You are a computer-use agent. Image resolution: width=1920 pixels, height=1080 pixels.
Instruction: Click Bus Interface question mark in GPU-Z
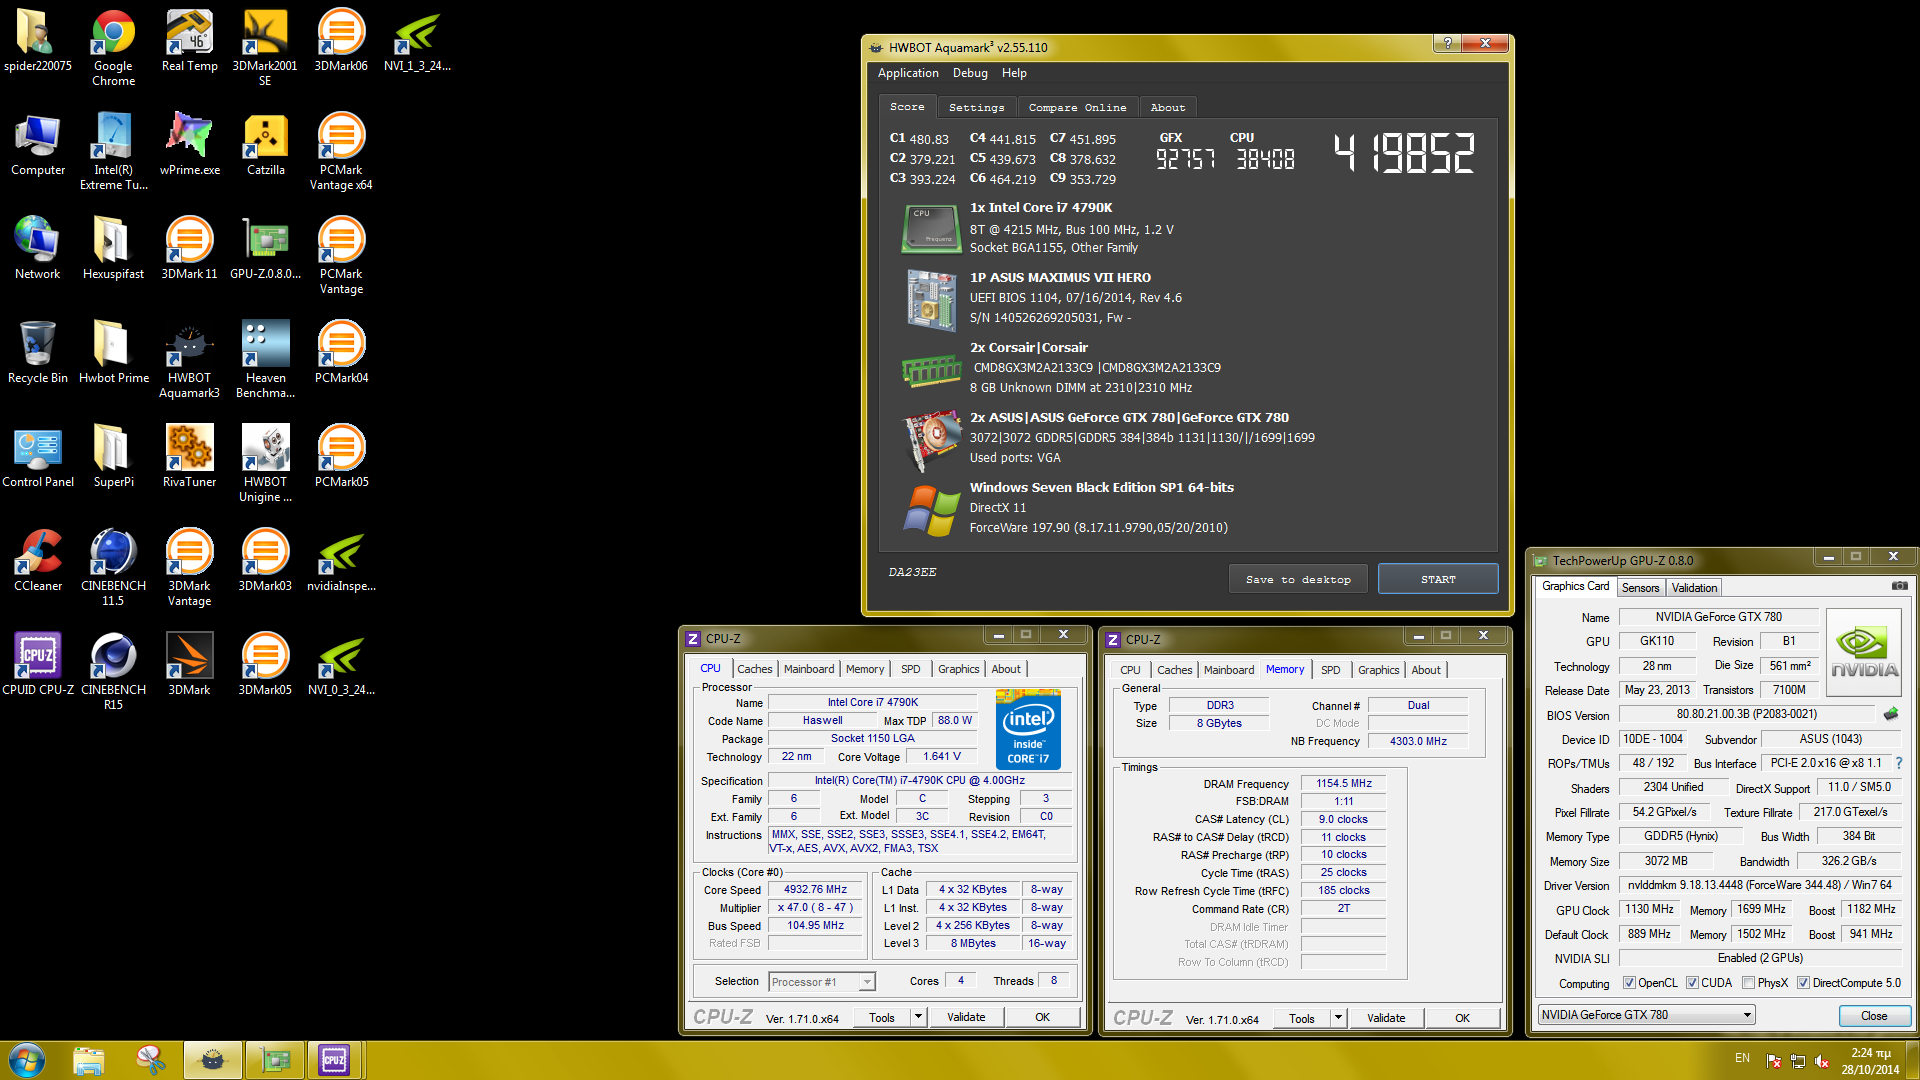point(1898,763)
